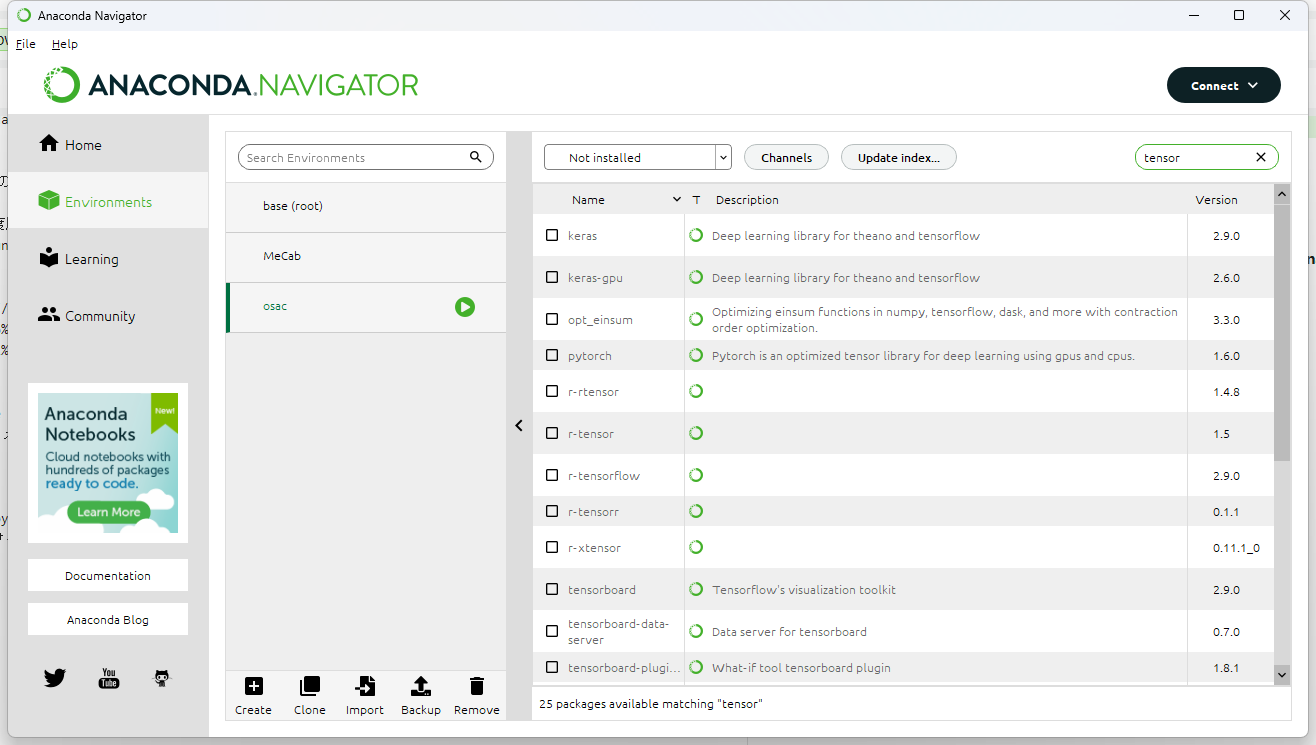Click the r-tensorr package name
1316x745 pixels.
(x=593, y=511)
